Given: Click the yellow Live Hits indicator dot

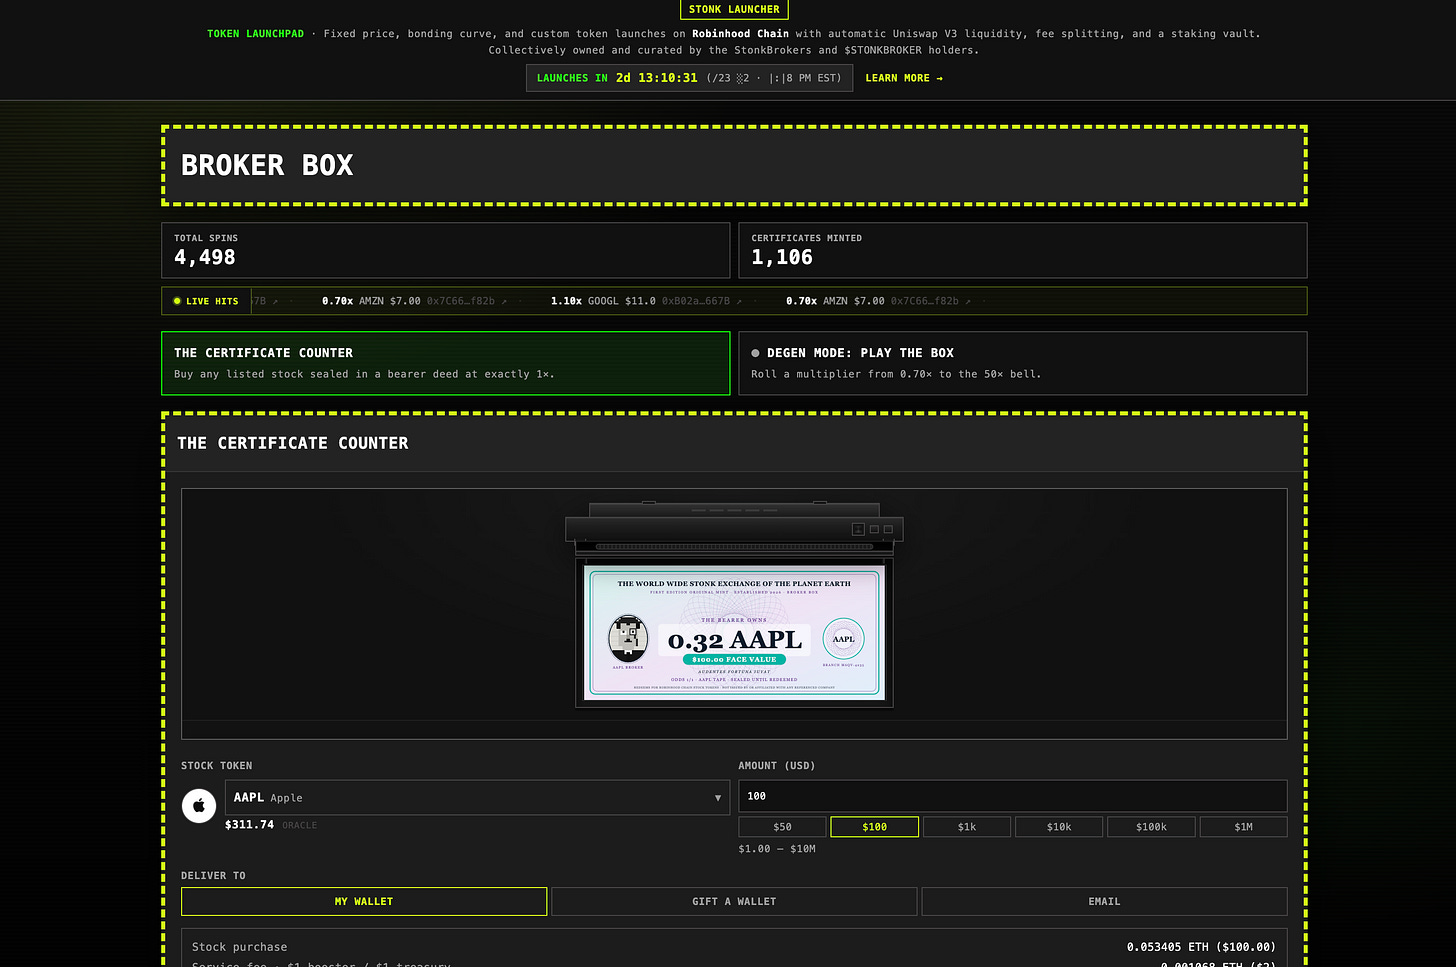Looking at the screenshot, I should 177,301.
